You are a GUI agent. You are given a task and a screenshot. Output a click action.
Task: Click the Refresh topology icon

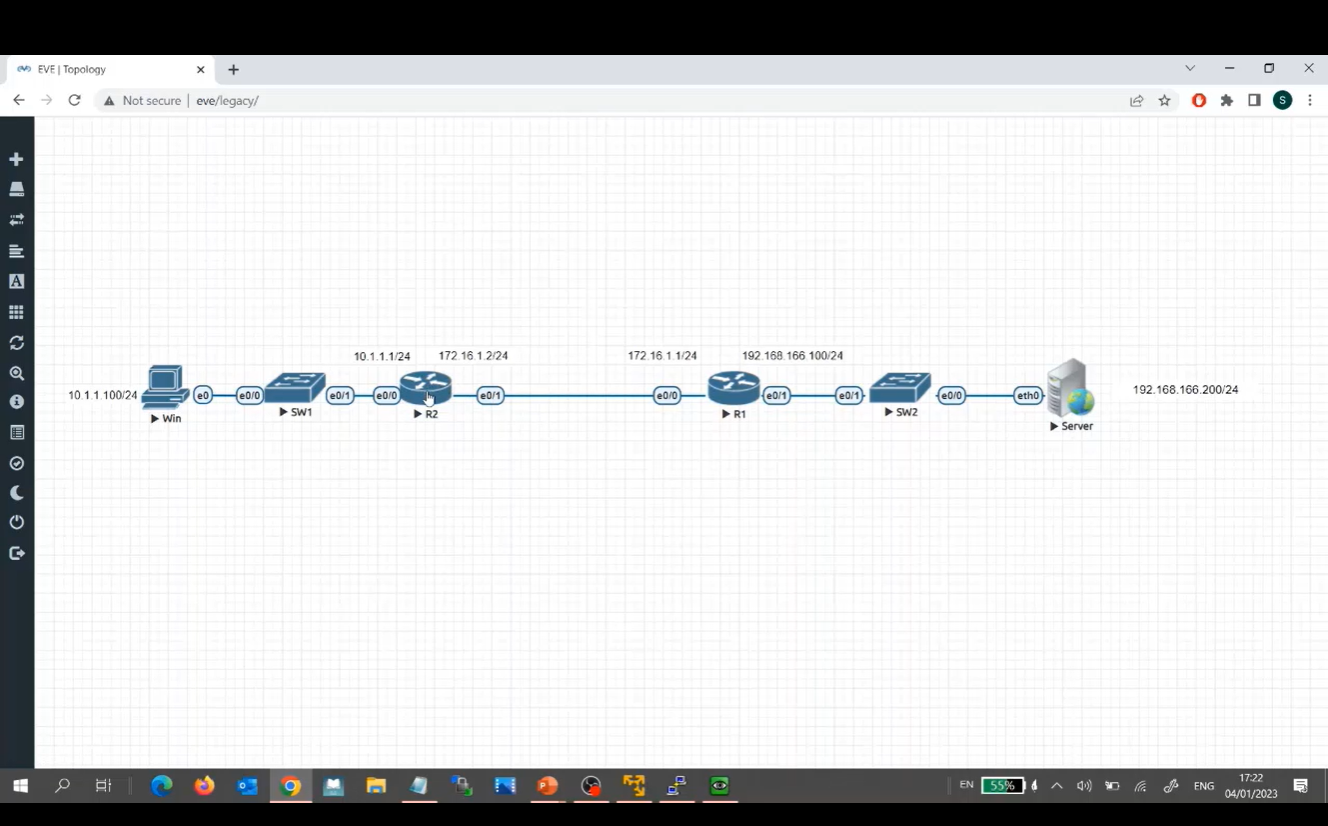(16, 342)
